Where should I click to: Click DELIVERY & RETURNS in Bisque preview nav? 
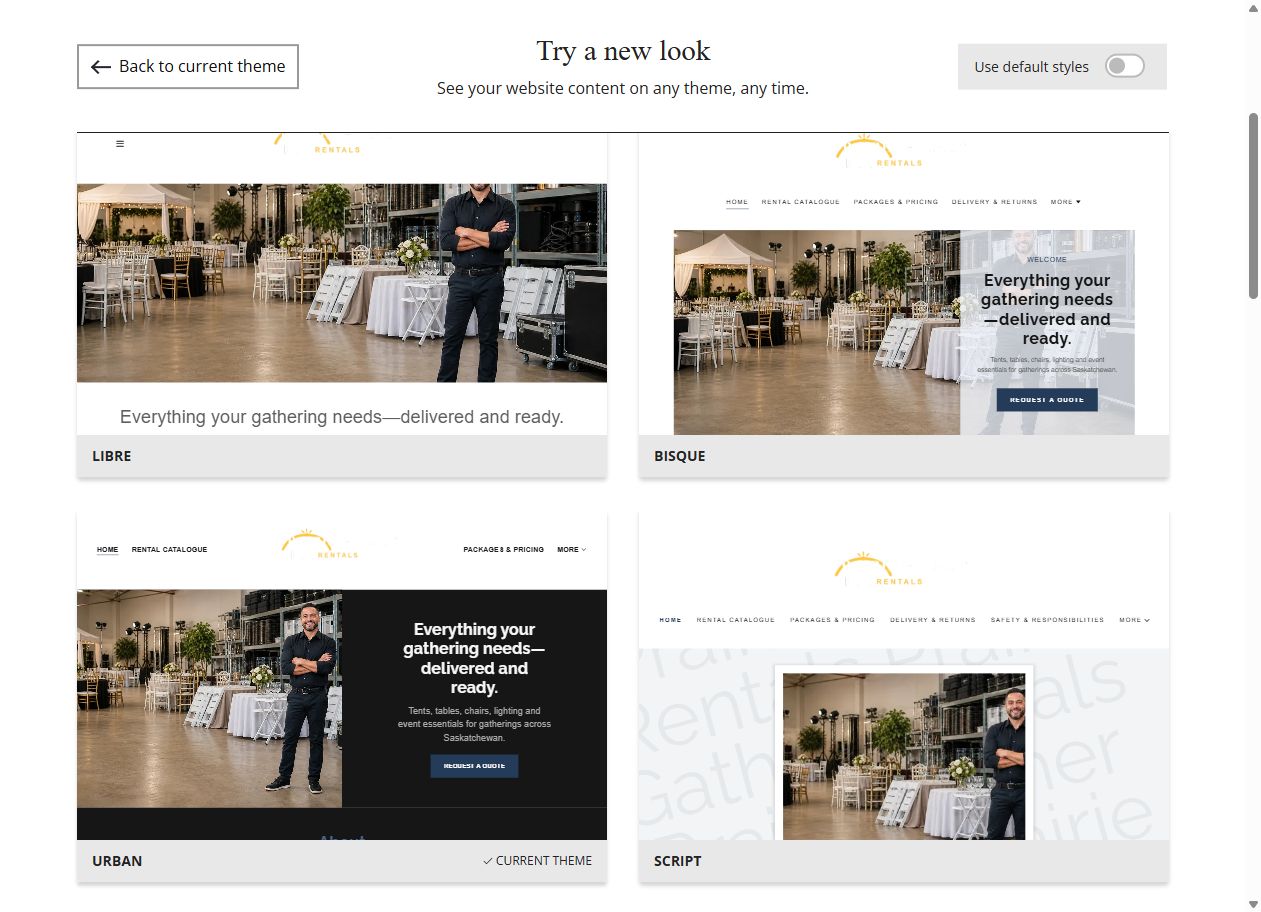[994, 202]
